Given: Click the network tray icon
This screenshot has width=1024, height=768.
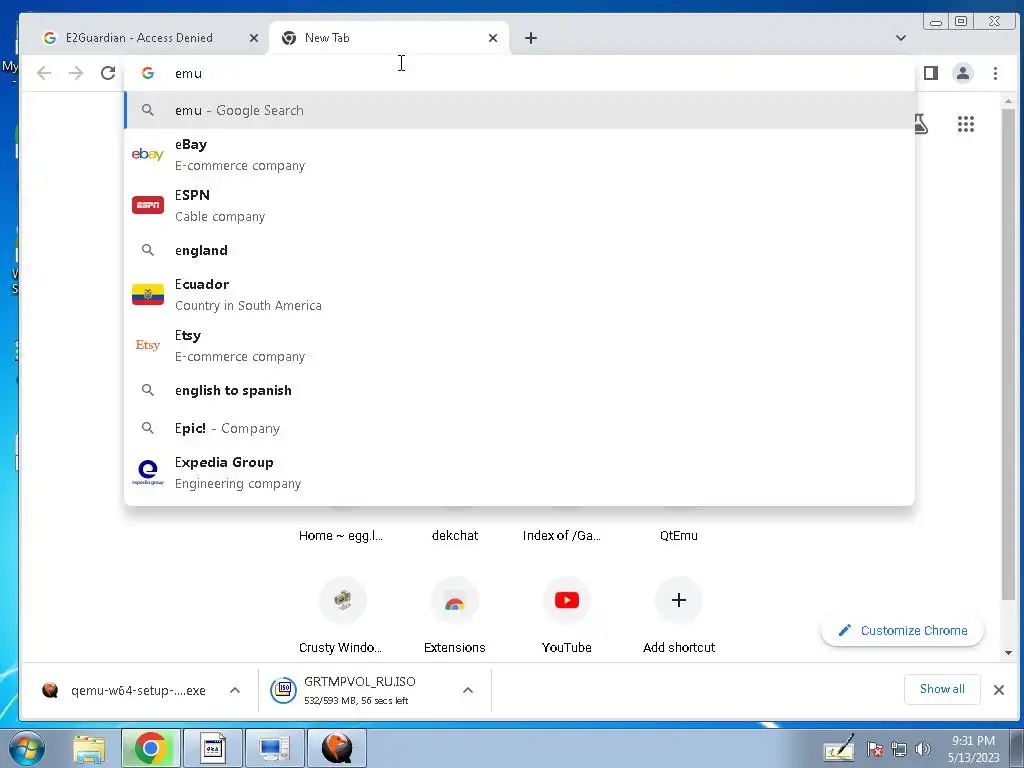Looking at the screenshot, I should pos(899,749).
